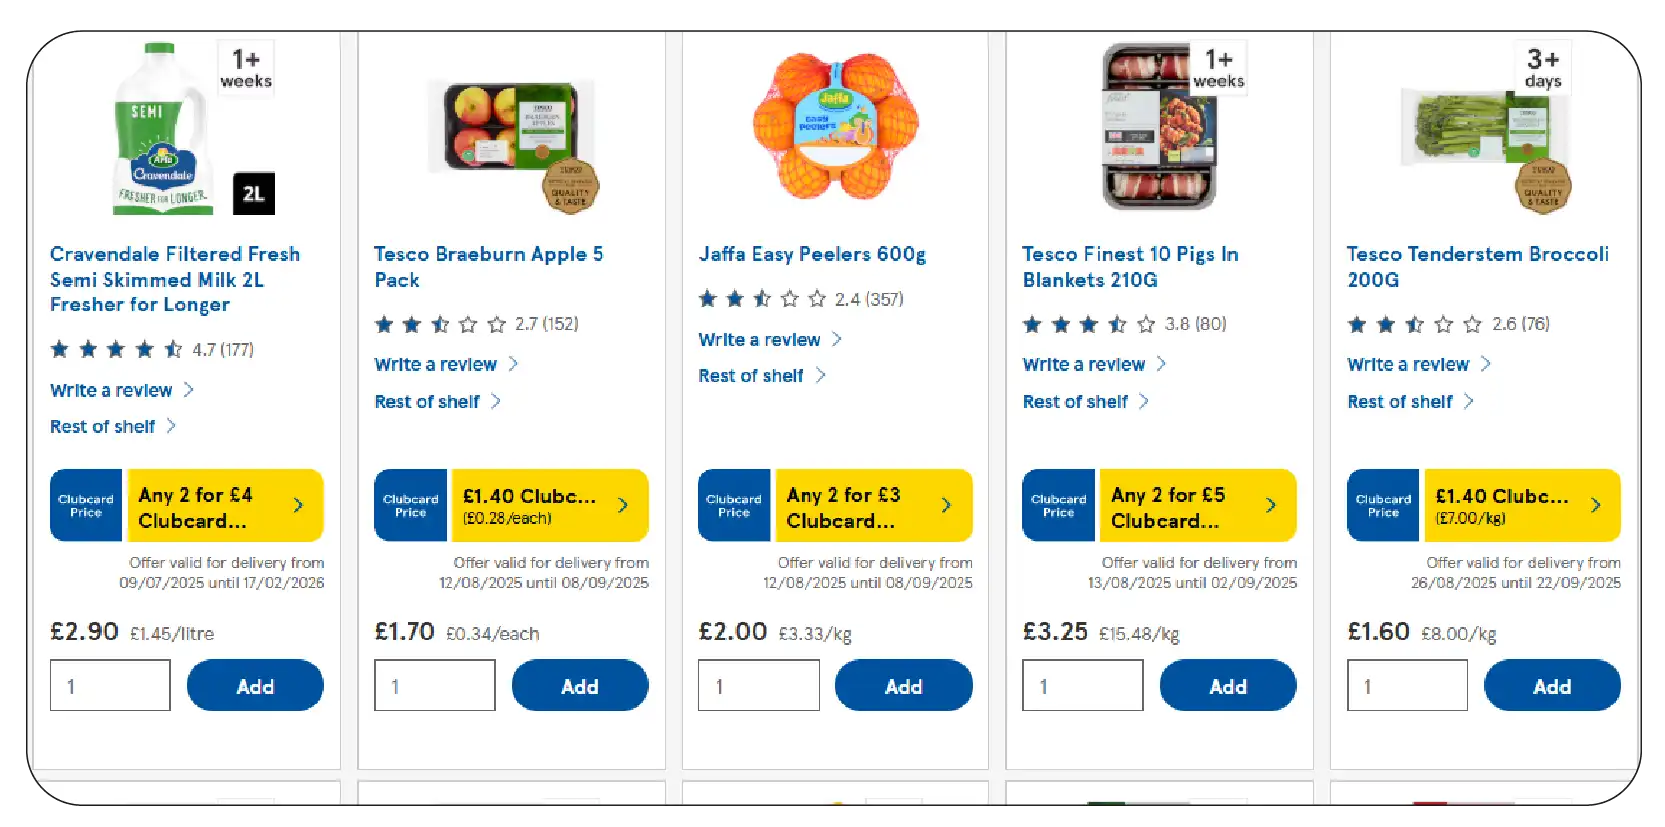Viewport: 1665px width, 827px height.
Task: Click the Clubcard Price badge on Cravendale milk
Action: tap(86, 505)
